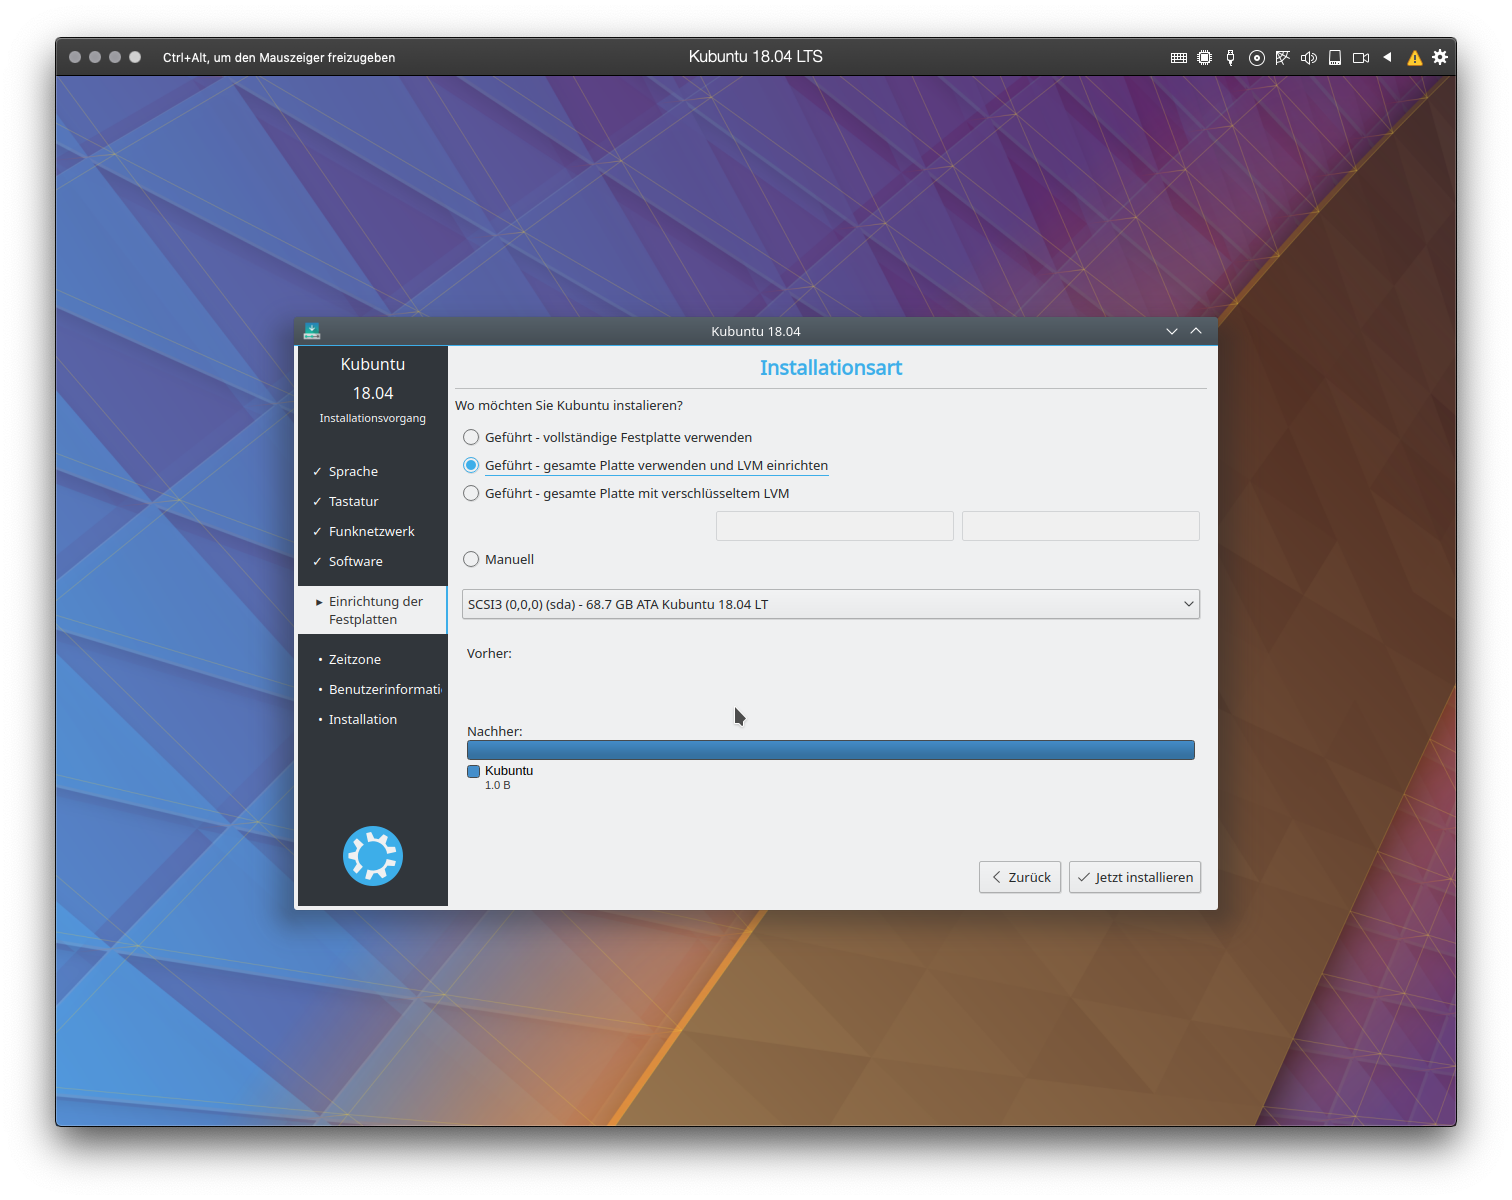Image resolution: width=1512 pixels, height=1200 pixels.
Task: Select the Installation step in sidebar
Action: coord(363,719)
